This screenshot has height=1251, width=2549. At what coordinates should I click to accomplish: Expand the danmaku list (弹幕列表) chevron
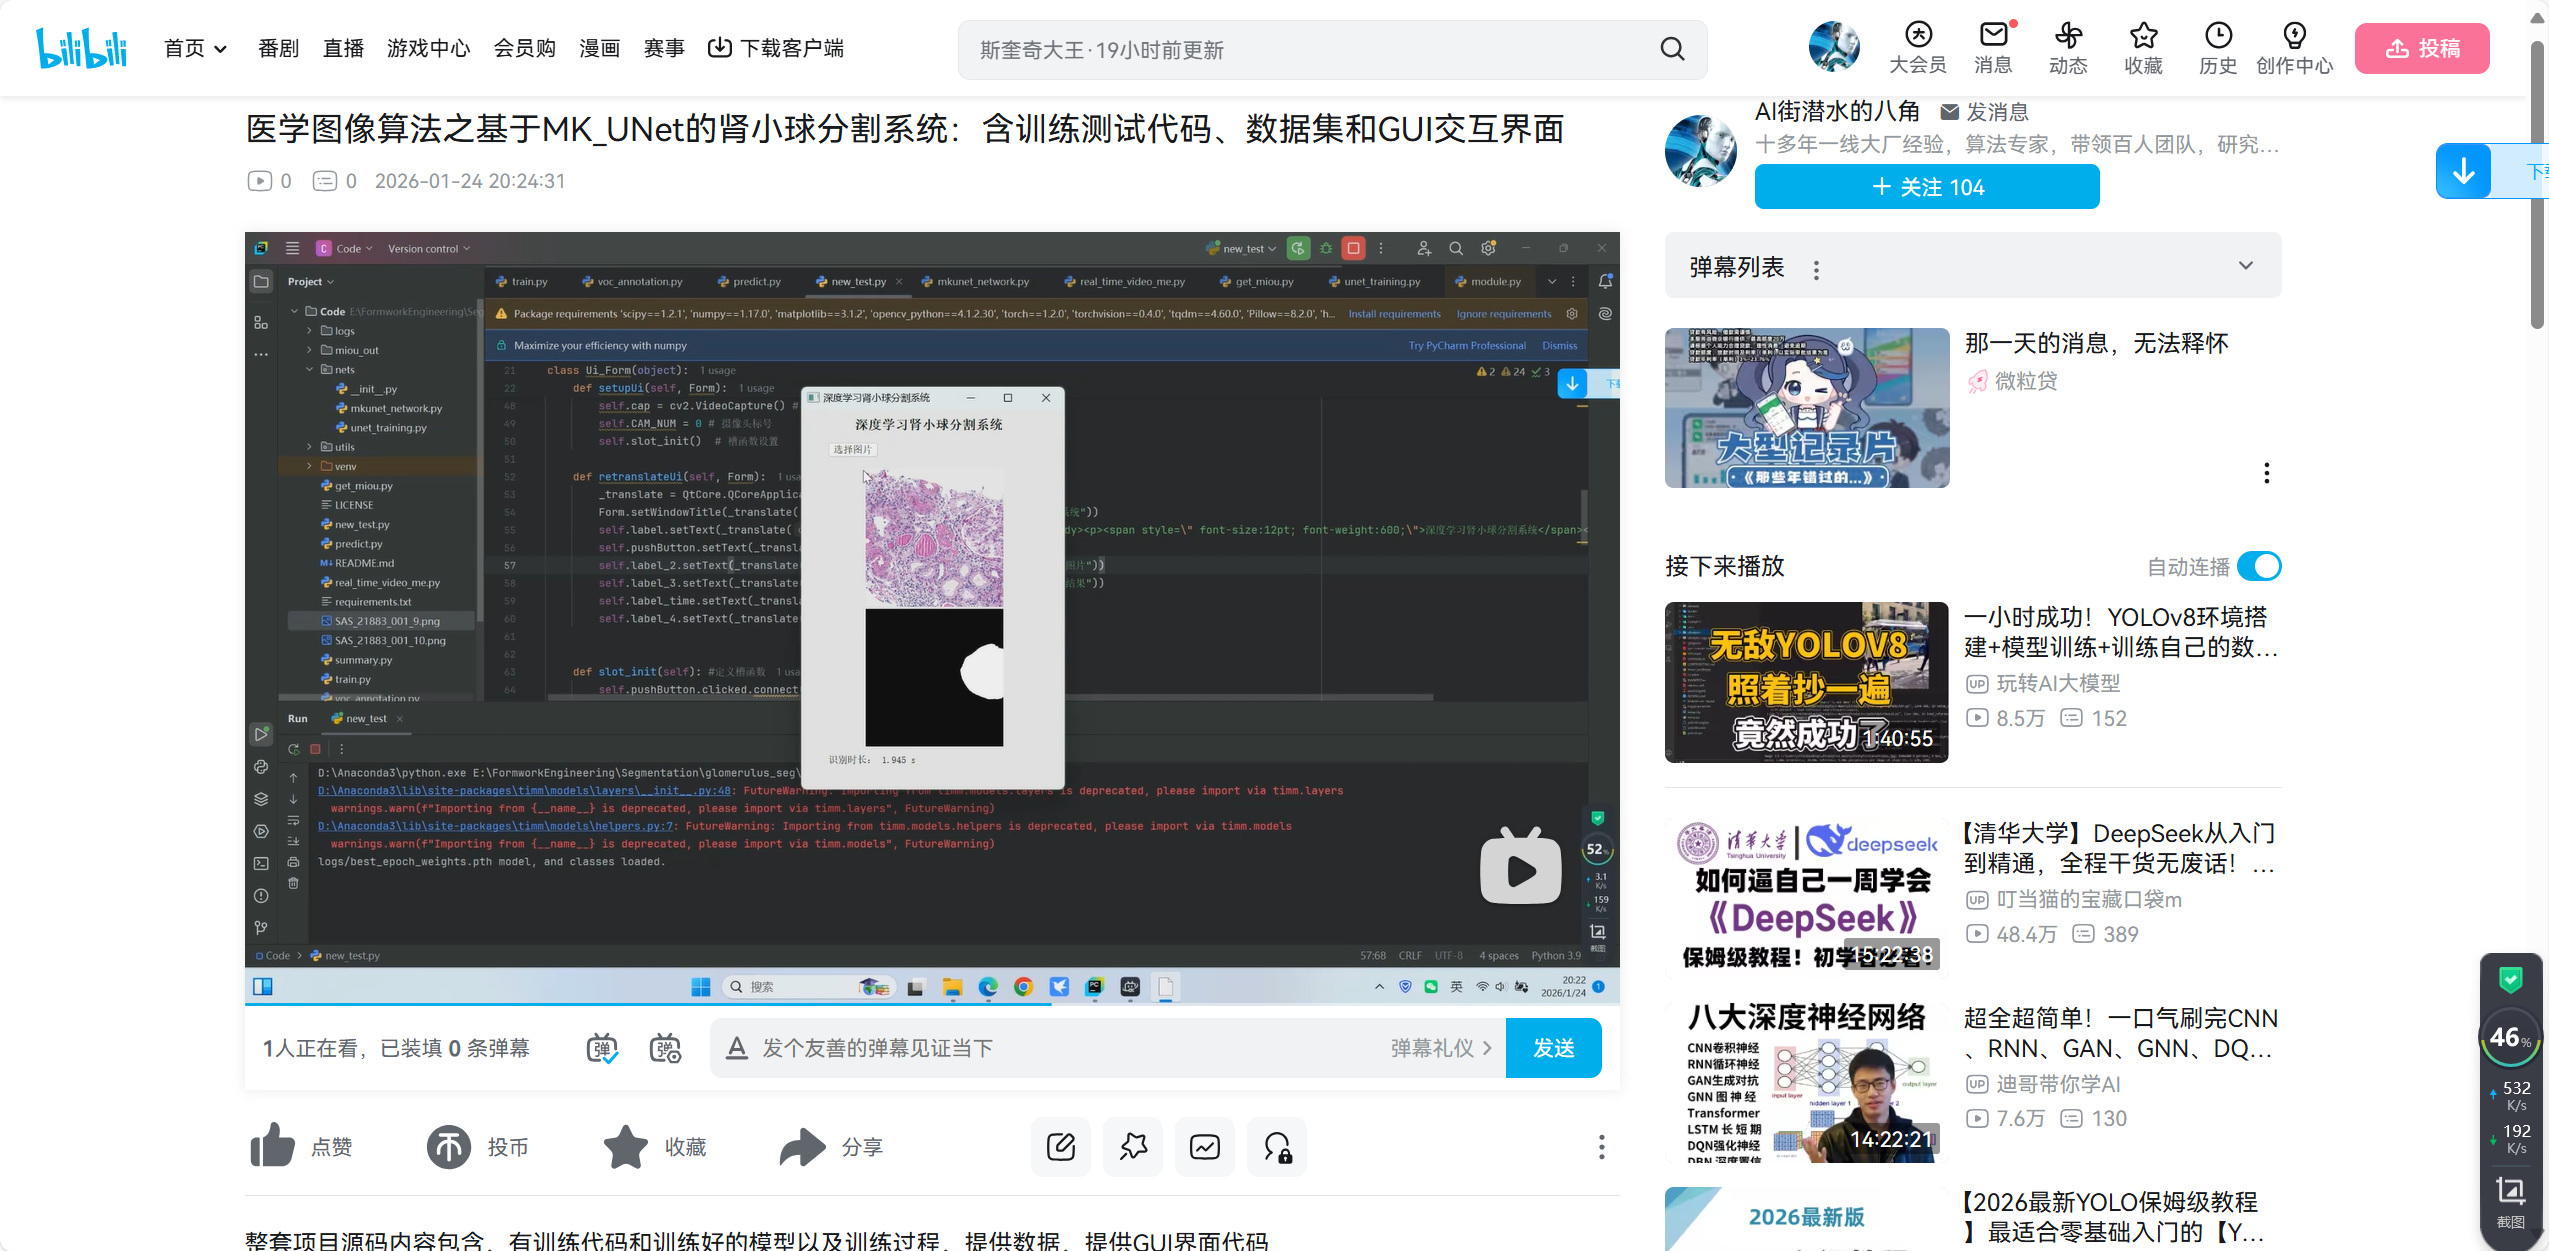(2246, 265)
